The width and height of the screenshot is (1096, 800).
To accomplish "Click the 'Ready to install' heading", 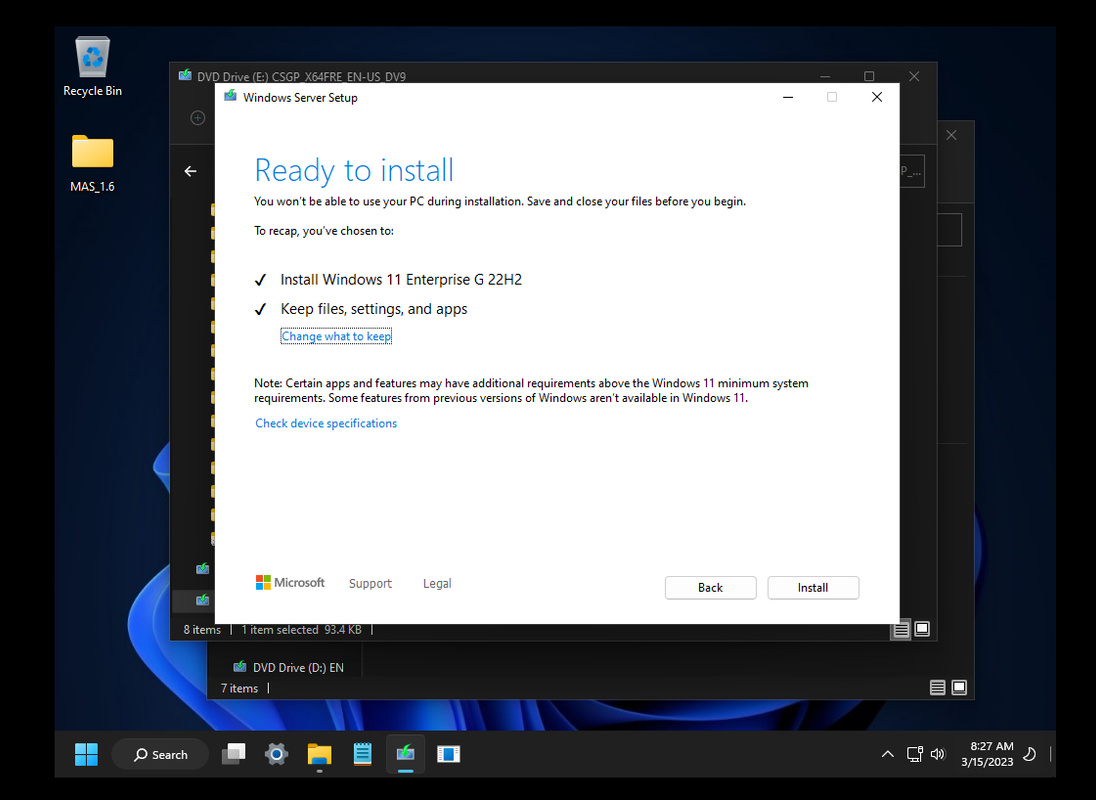I will click(x=354, y=170).
